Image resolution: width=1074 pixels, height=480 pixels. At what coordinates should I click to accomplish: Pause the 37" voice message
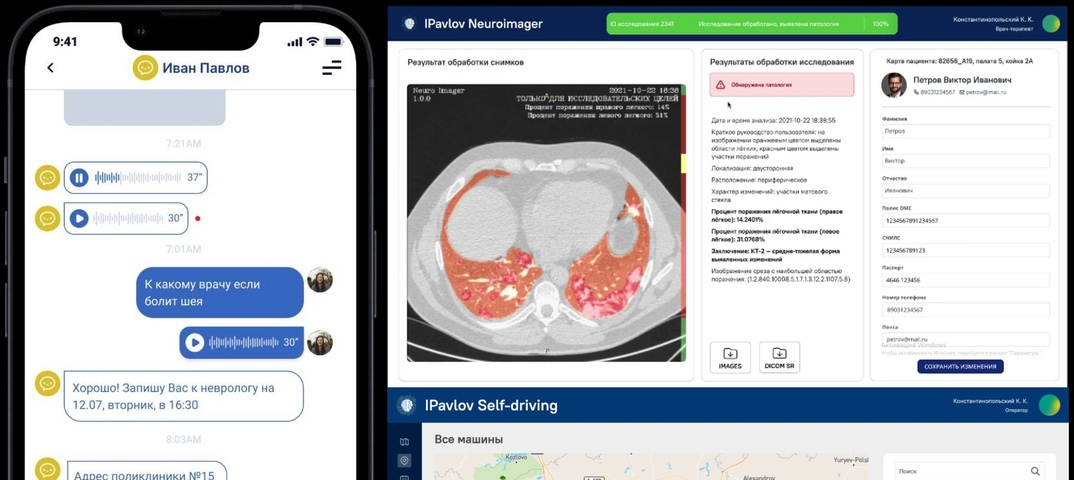(x=79, y=177)
